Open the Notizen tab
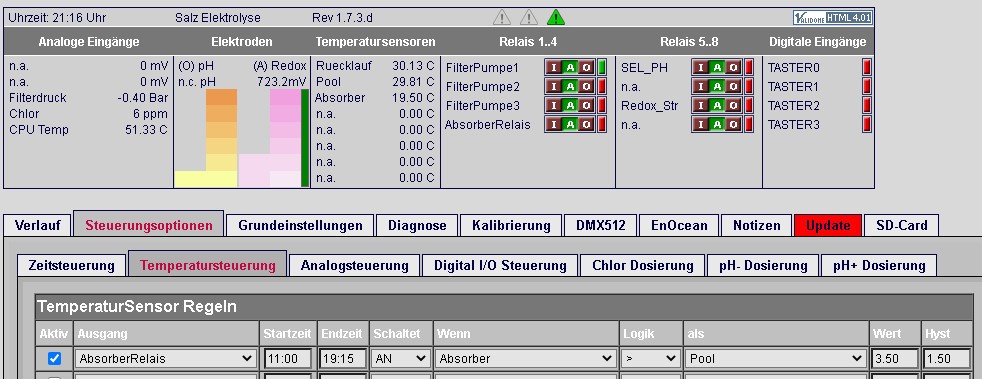This screenshot has width=982, height=379. [x=757, y=226]
